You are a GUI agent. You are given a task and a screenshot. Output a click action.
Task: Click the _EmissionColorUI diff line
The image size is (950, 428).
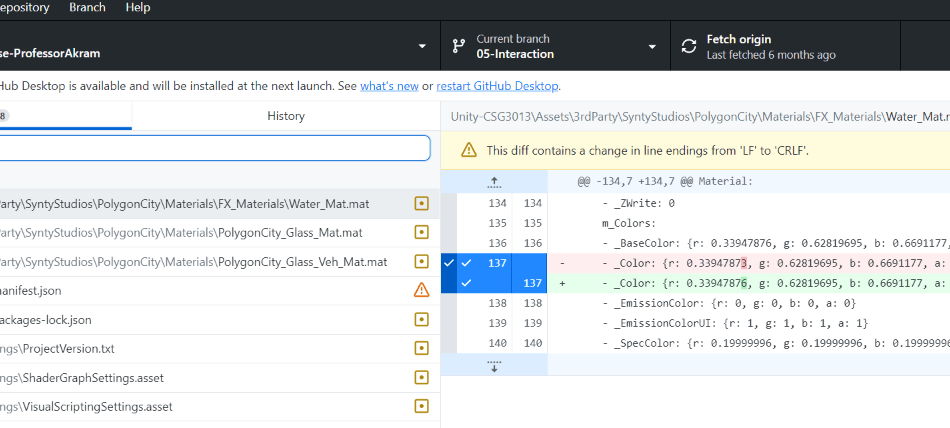[749, 323]
